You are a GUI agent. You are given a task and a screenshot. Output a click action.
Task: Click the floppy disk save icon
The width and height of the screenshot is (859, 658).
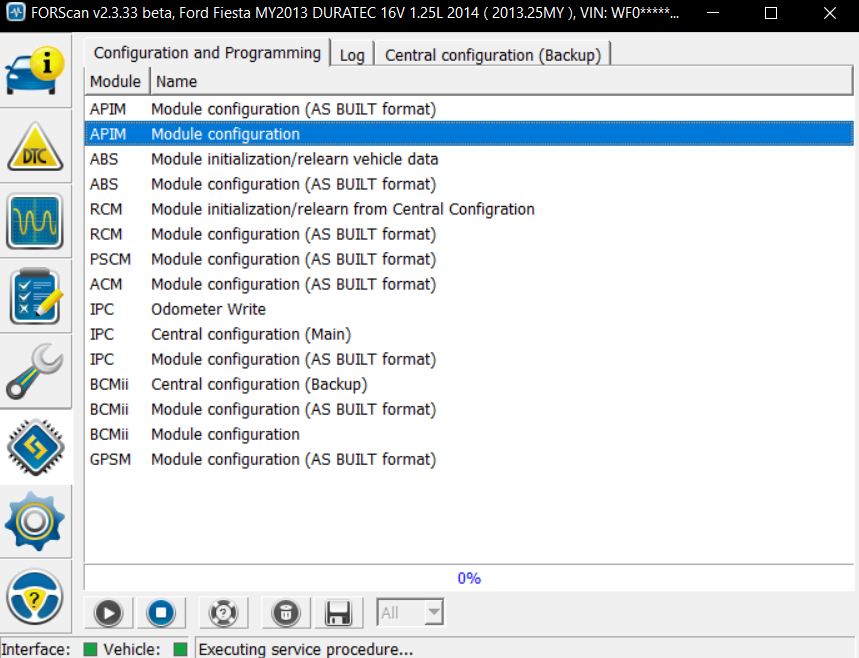point(338,613)
